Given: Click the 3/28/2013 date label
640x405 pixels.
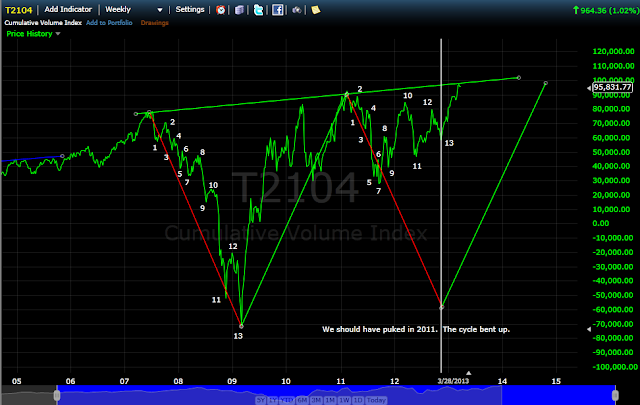Looking at the screenshot, I should [x=453, y=381].
